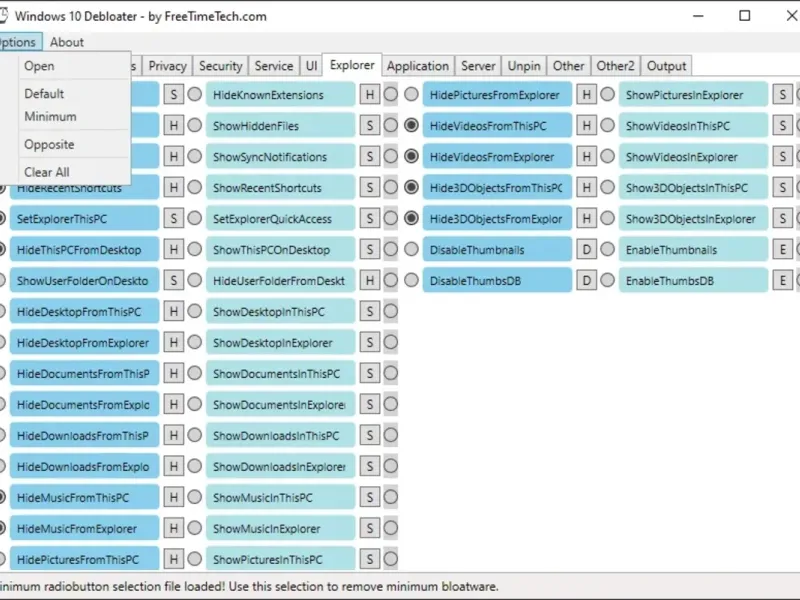Click the Show3DObjectsInThisPC button
The image size is (800, 600).
[x=693, y=188]
